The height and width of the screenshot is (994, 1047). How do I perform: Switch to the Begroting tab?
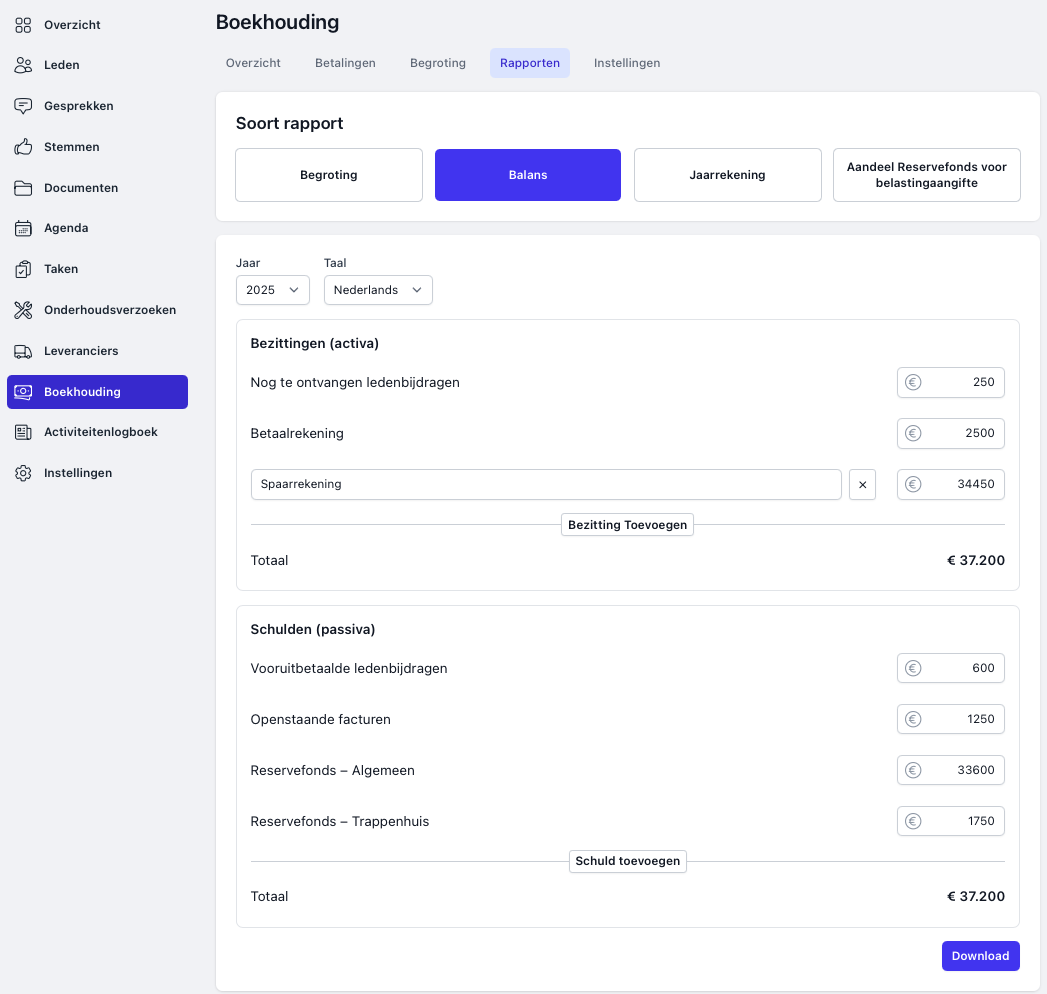pos(438,63)
